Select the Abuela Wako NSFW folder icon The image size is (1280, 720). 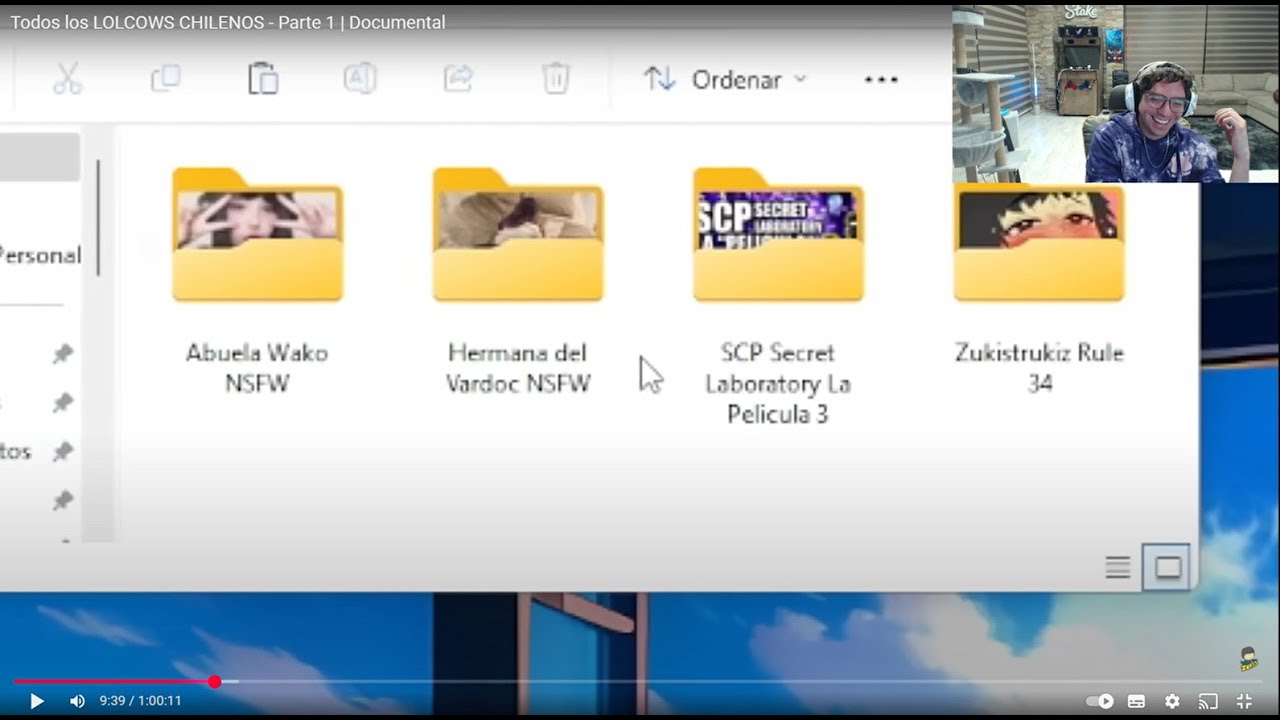click(258, 235)
